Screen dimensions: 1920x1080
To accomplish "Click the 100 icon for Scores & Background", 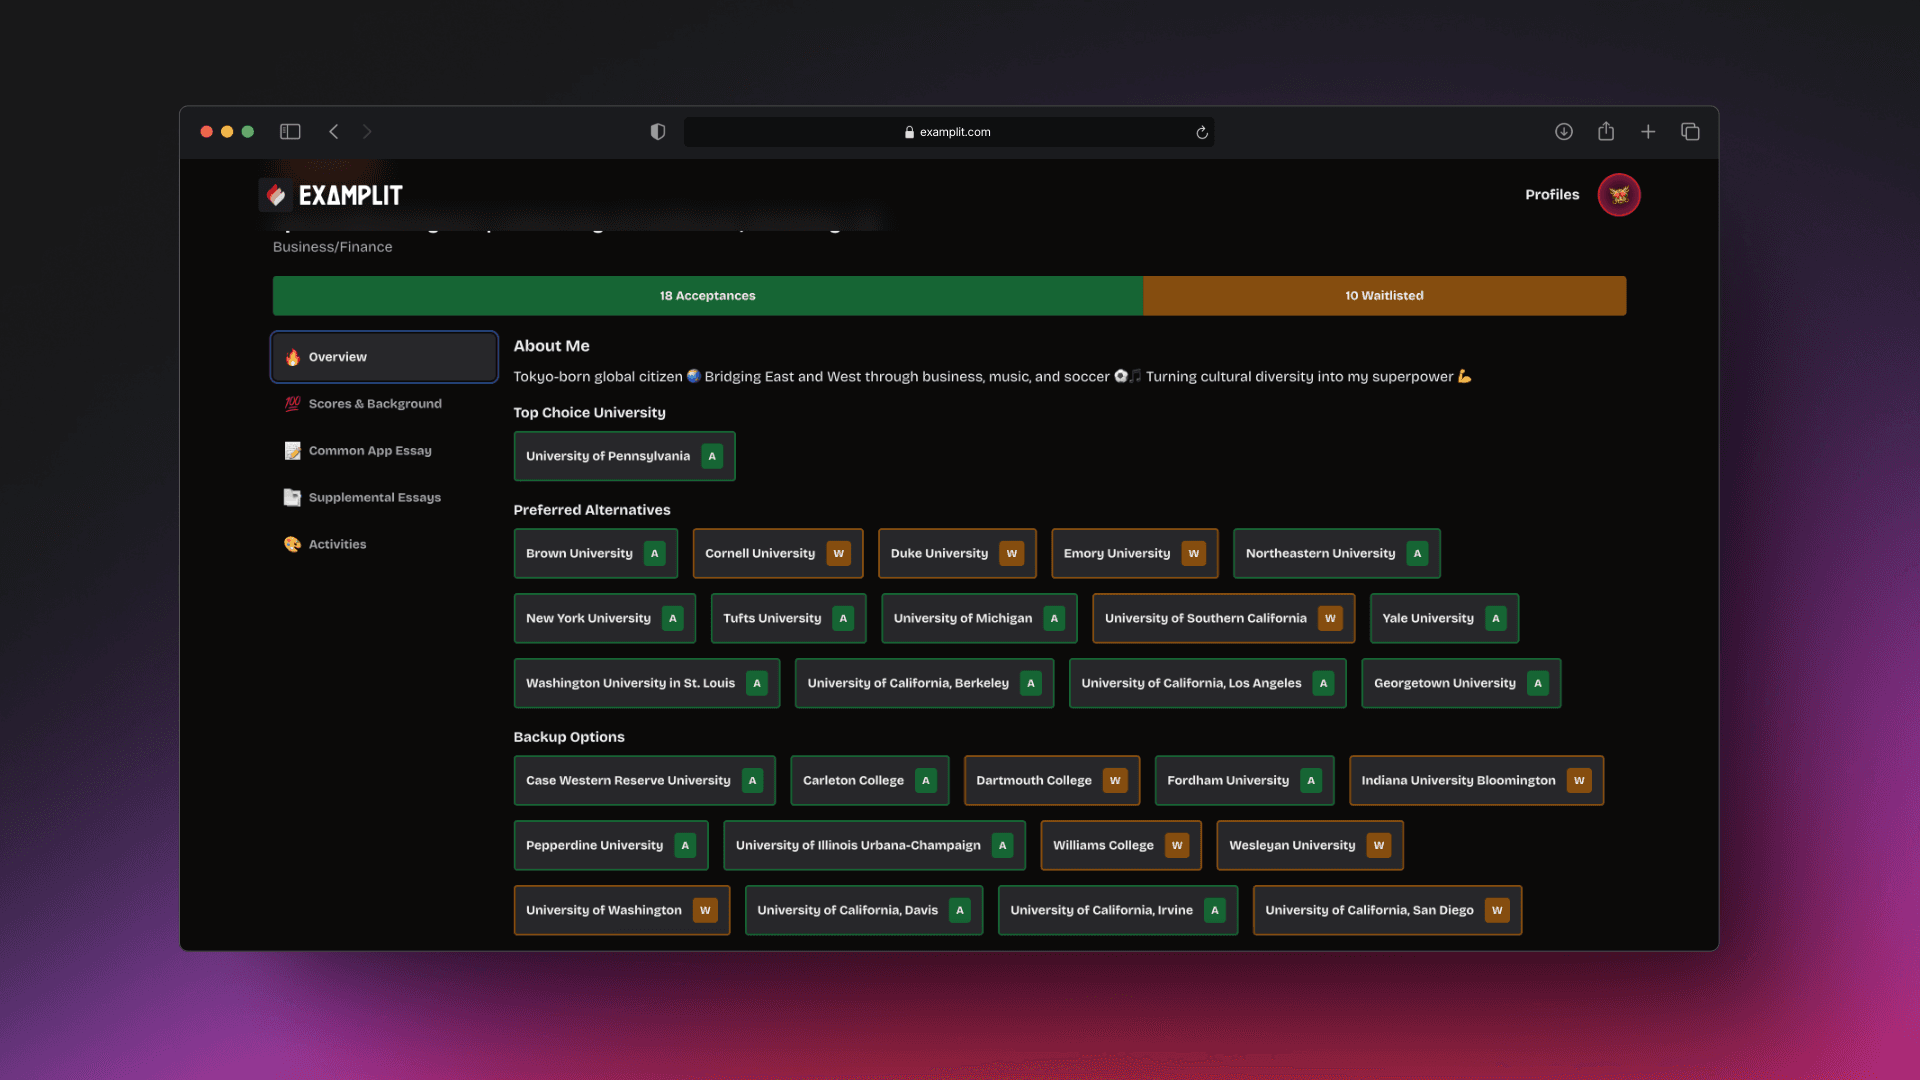I will point(292,403).
